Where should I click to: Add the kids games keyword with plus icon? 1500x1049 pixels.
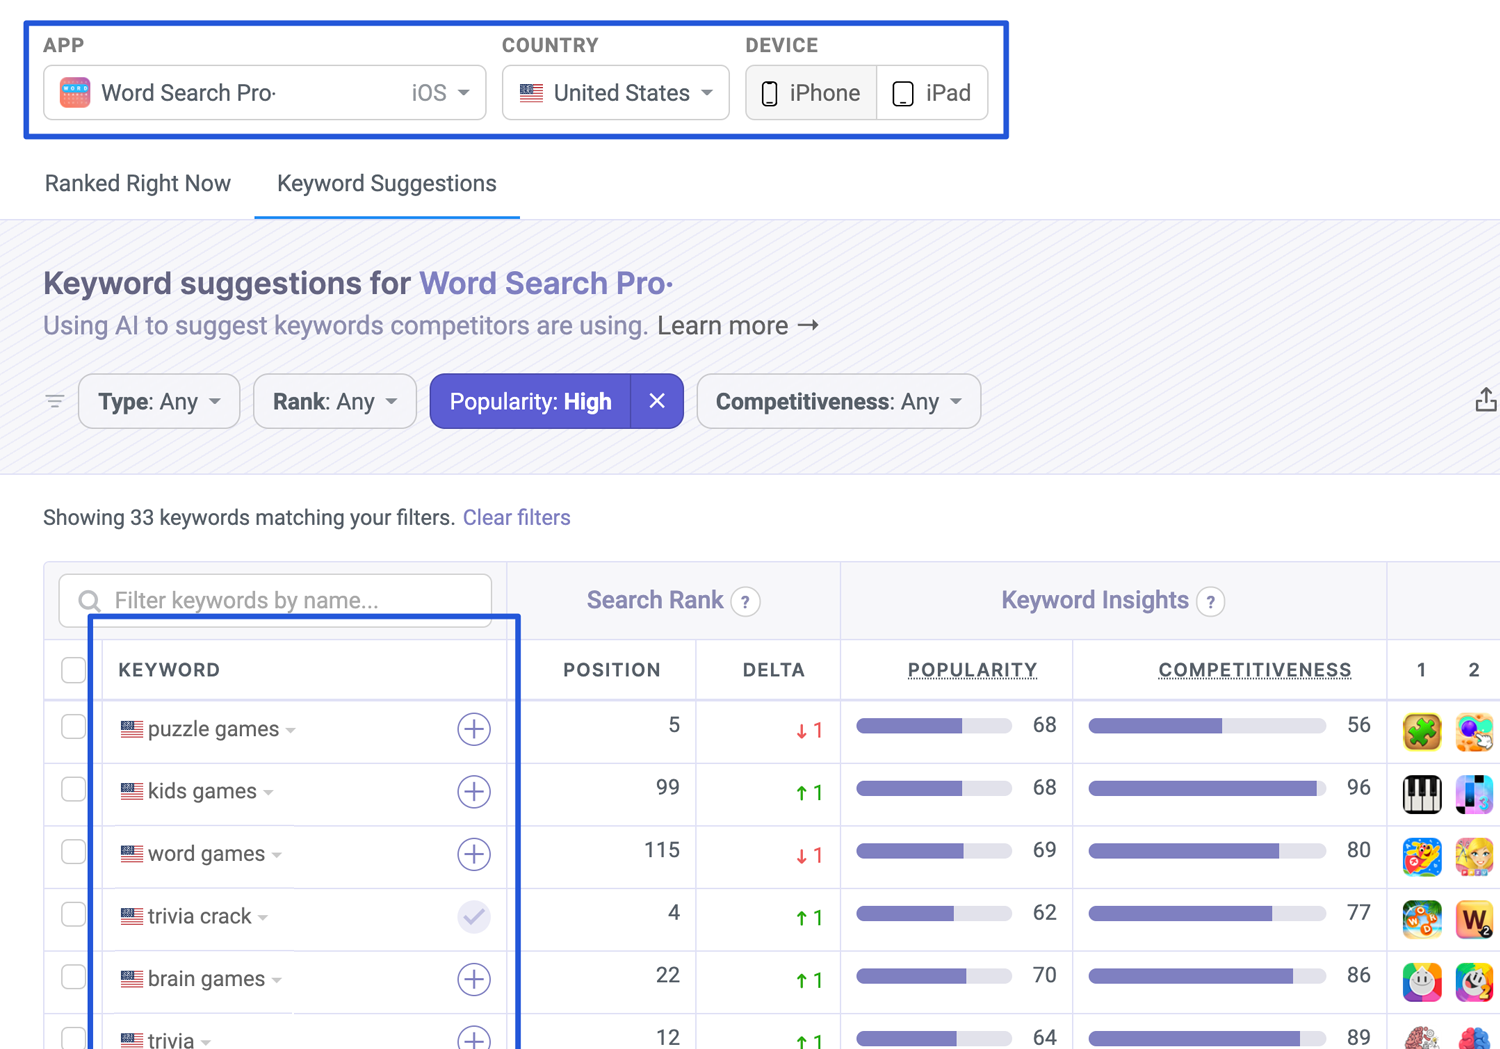pyautogui.click(x=474, y=792)
